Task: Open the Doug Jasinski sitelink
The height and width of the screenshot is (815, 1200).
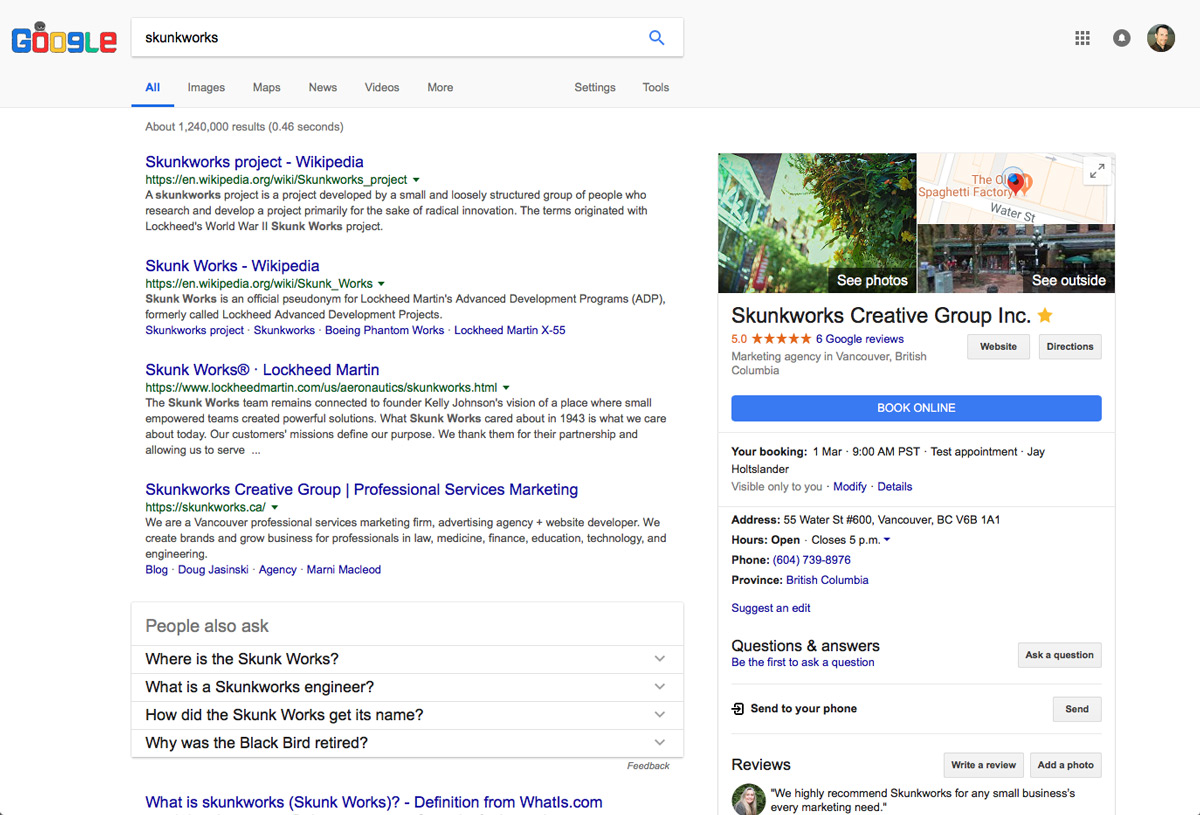Action: point(213,570)
